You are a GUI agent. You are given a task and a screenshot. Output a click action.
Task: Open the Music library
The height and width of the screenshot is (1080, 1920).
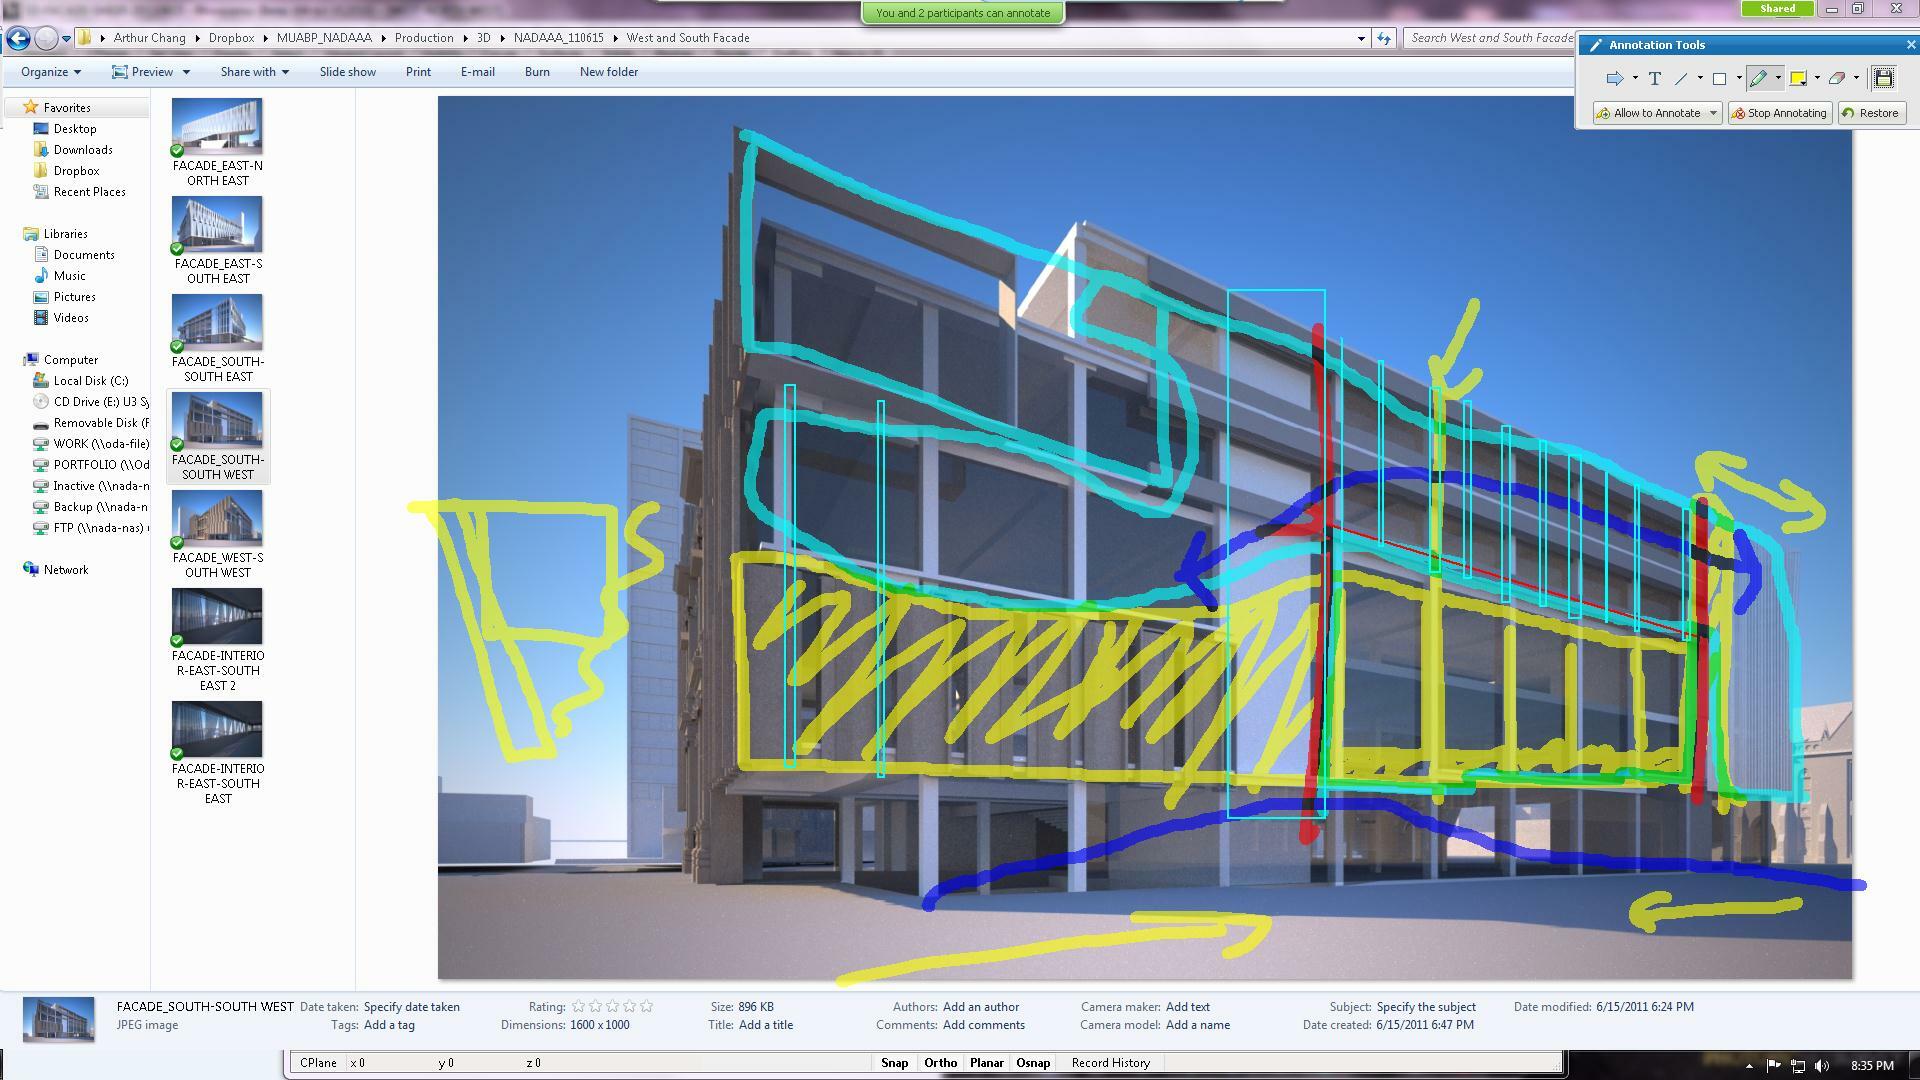click(x=69, y=276)
